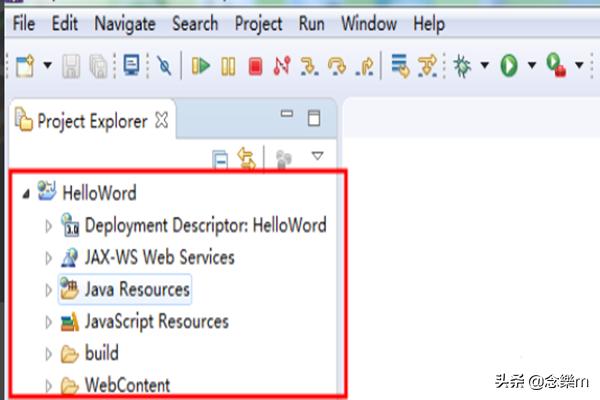Click the red Terminate stop icon

(x=255, y=66)
